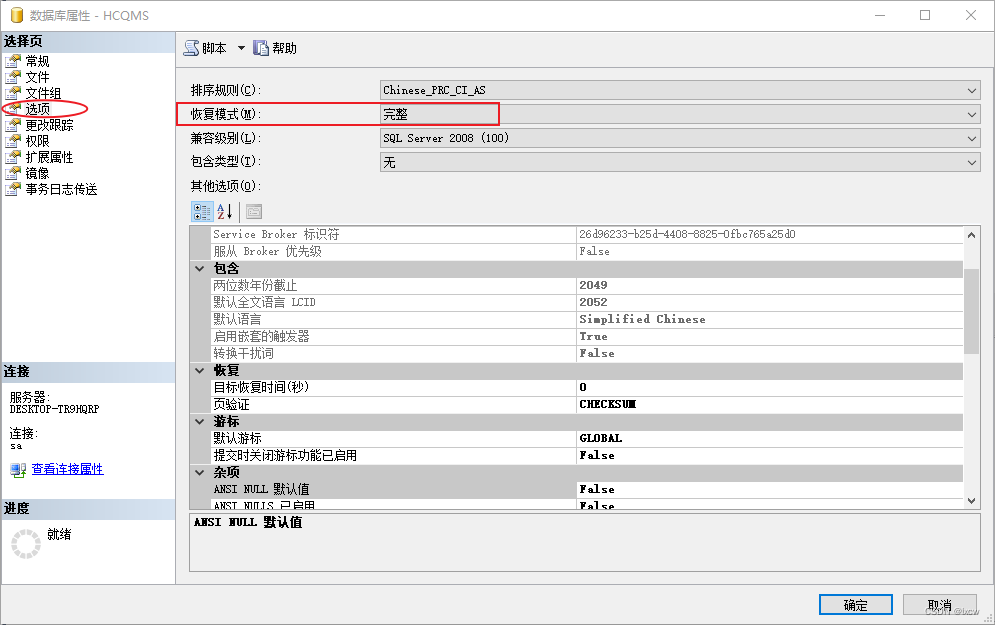The height and width of the screenshot is (625, 995).
Task: Click the GLOBAL value for 默认游标
Action: [600, 438]
